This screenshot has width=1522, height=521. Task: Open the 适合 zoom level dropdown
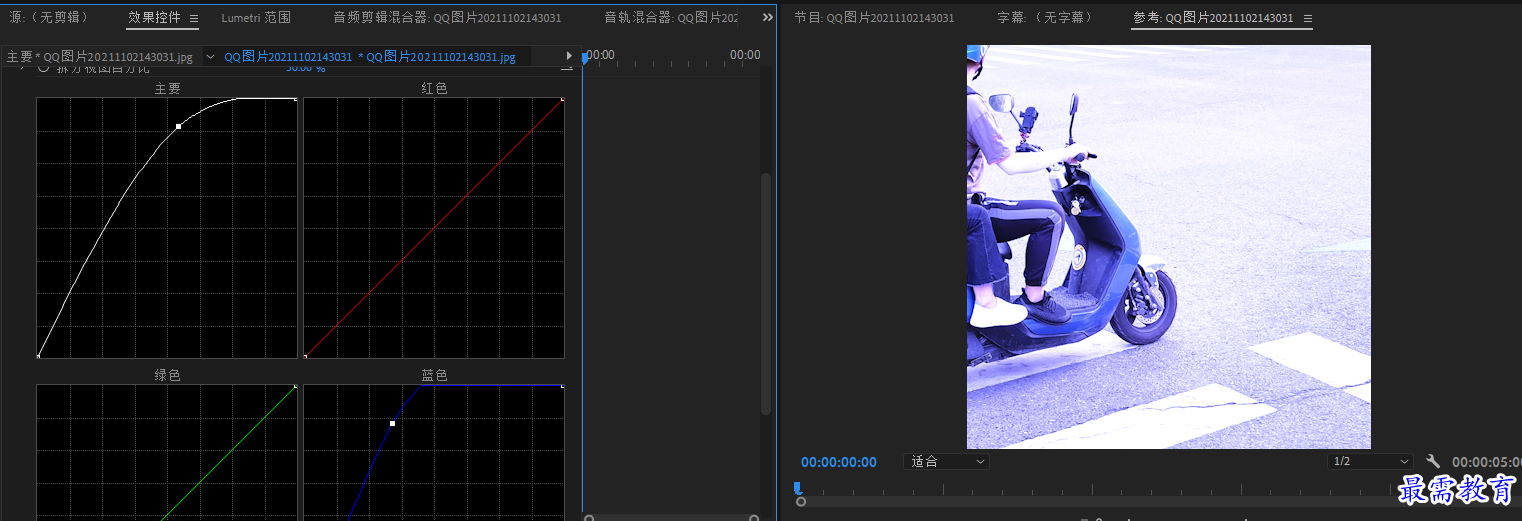point(946,461)
